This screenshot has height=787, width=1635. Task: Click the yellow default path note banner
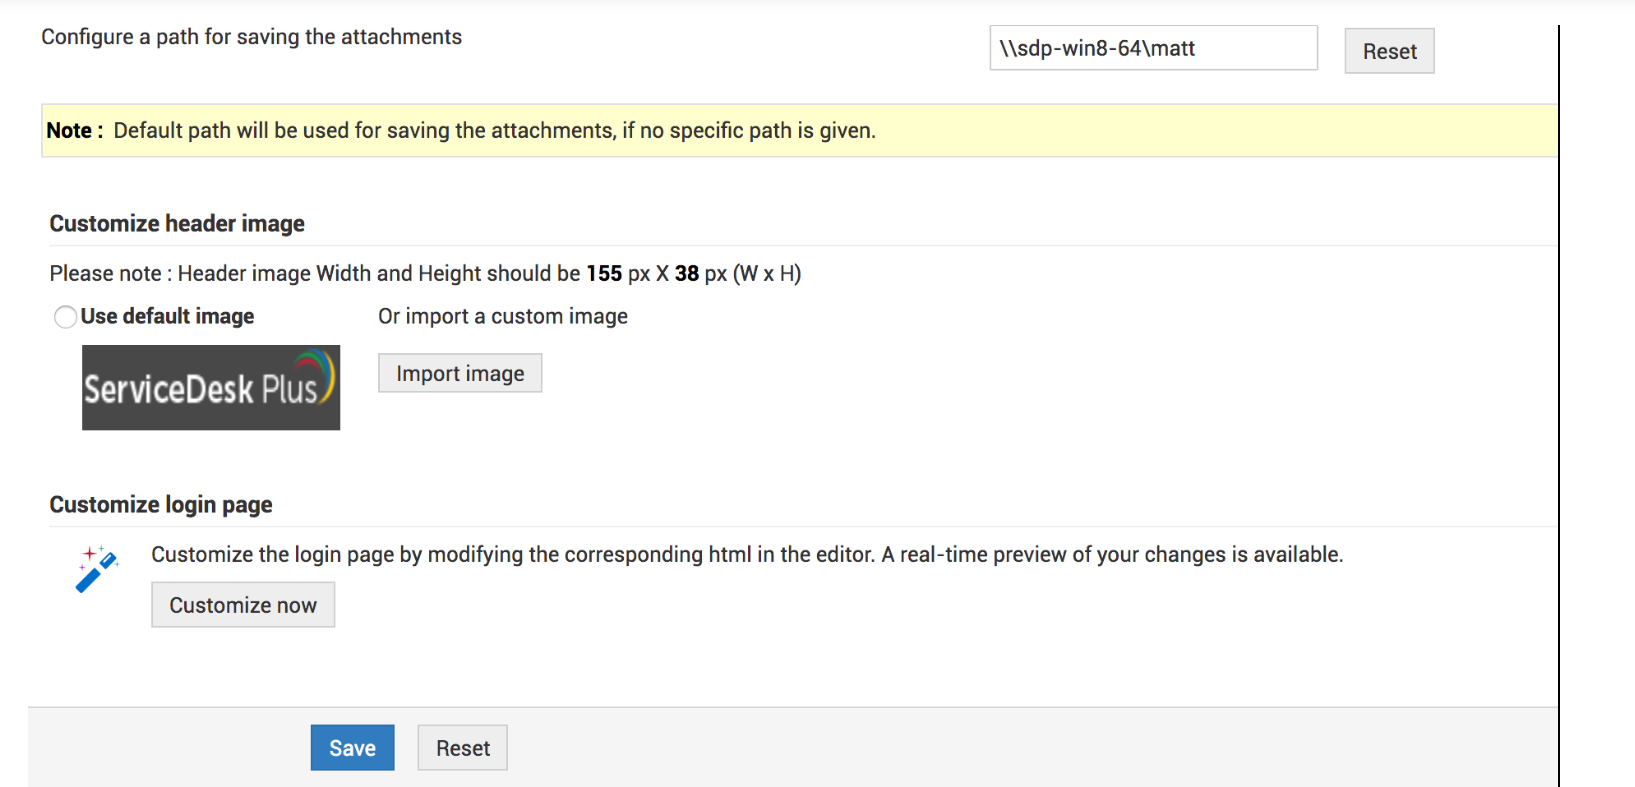pyautogui.click(x=800, y=131)
